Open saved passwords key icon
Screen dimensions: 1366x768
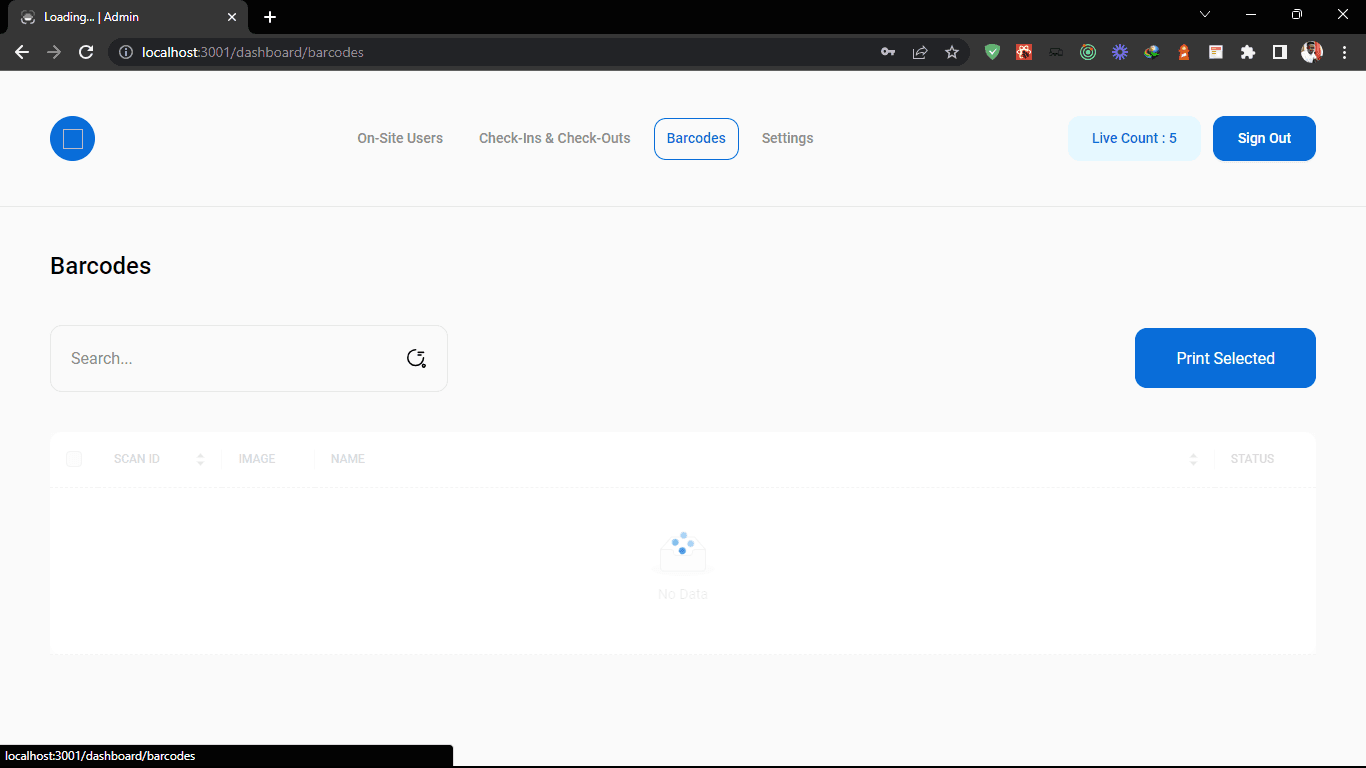click(888, 52)
